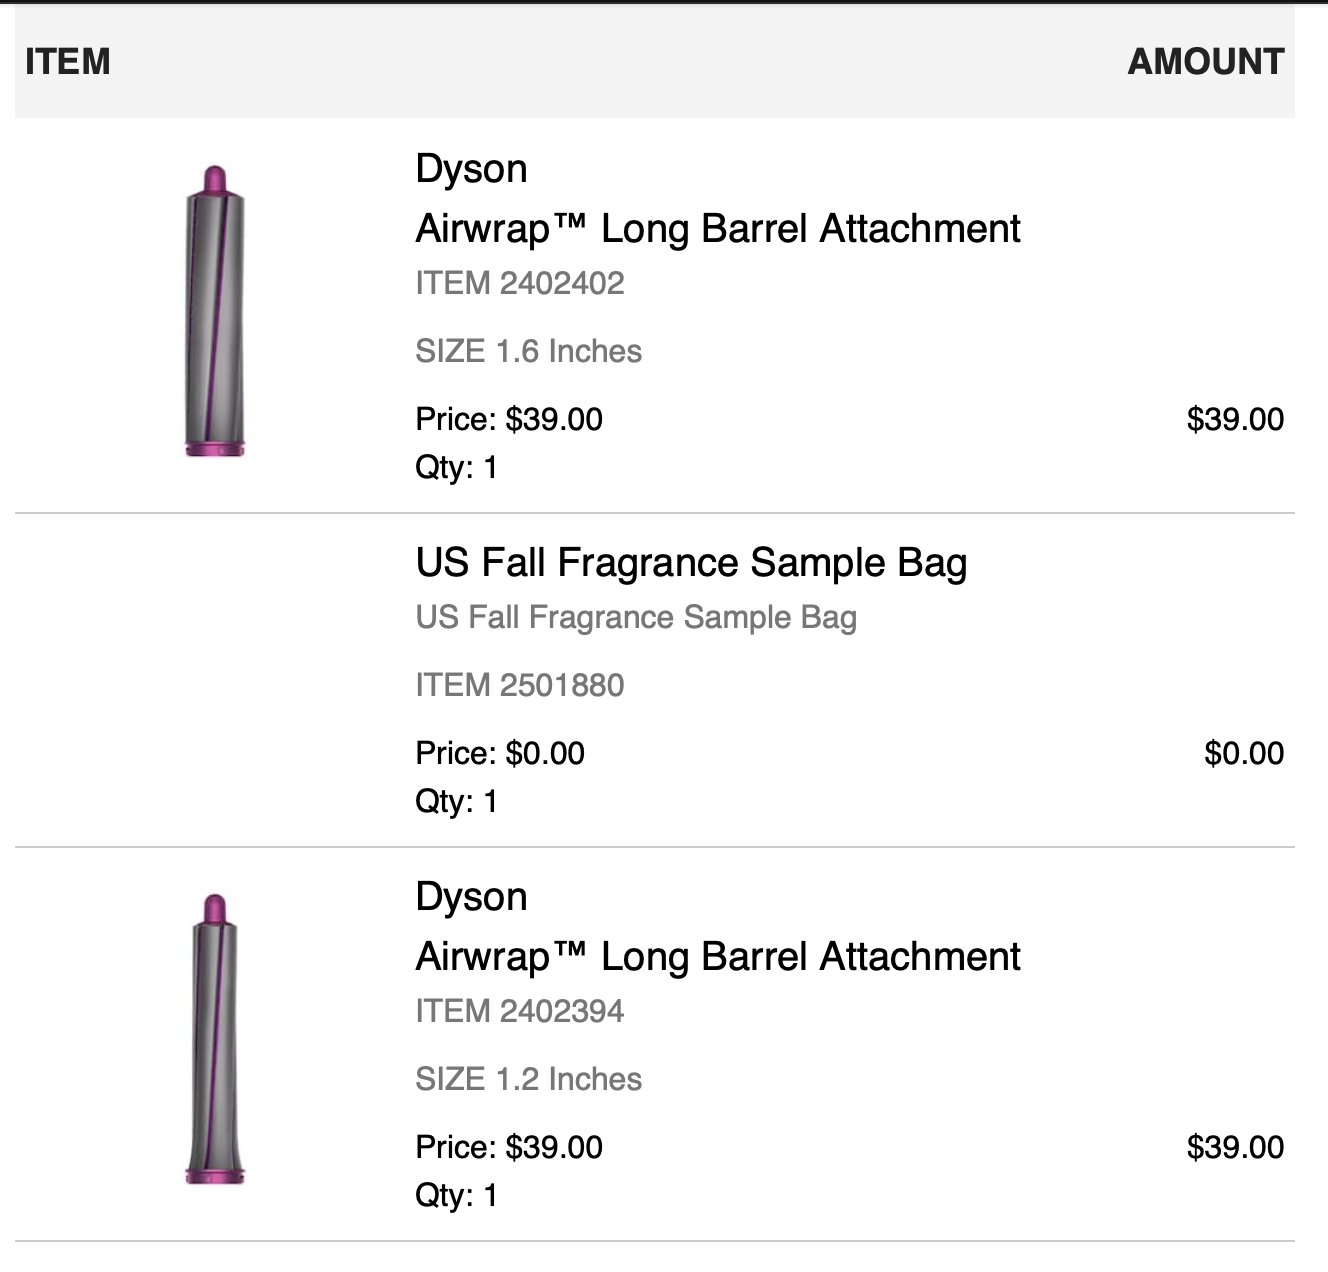Select the ITEM 2402402 number text
This screenshot has height=1272, width=1328.
[x=519, y=284]
